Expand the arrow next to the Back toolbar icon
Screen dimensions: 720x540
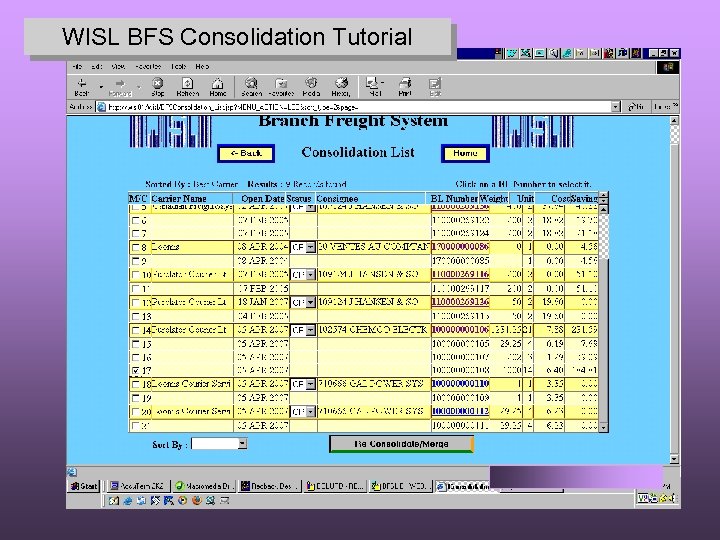[101, 86]
